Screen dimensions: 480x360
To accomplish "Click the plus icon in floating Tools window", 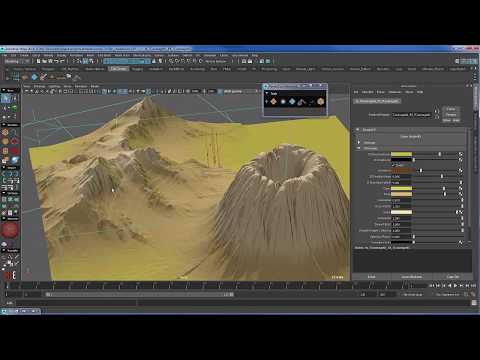I will click(266, 102).
